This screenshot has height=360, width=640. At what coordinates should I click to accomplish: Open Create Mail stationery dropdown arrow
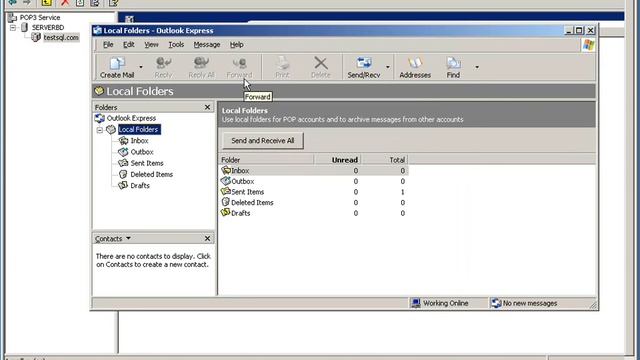(141, 67)
